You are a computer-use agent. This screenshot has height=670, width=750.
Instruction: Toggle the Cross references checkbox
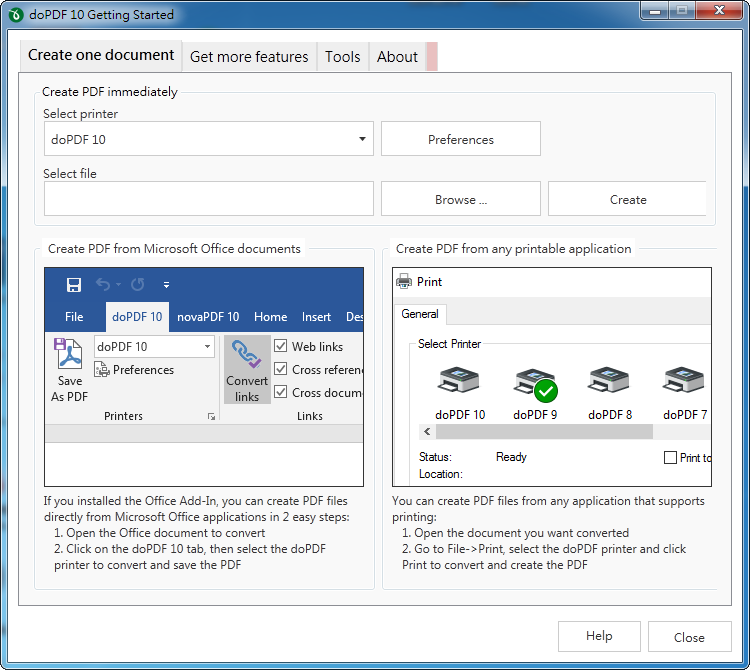tap(281, 369)
